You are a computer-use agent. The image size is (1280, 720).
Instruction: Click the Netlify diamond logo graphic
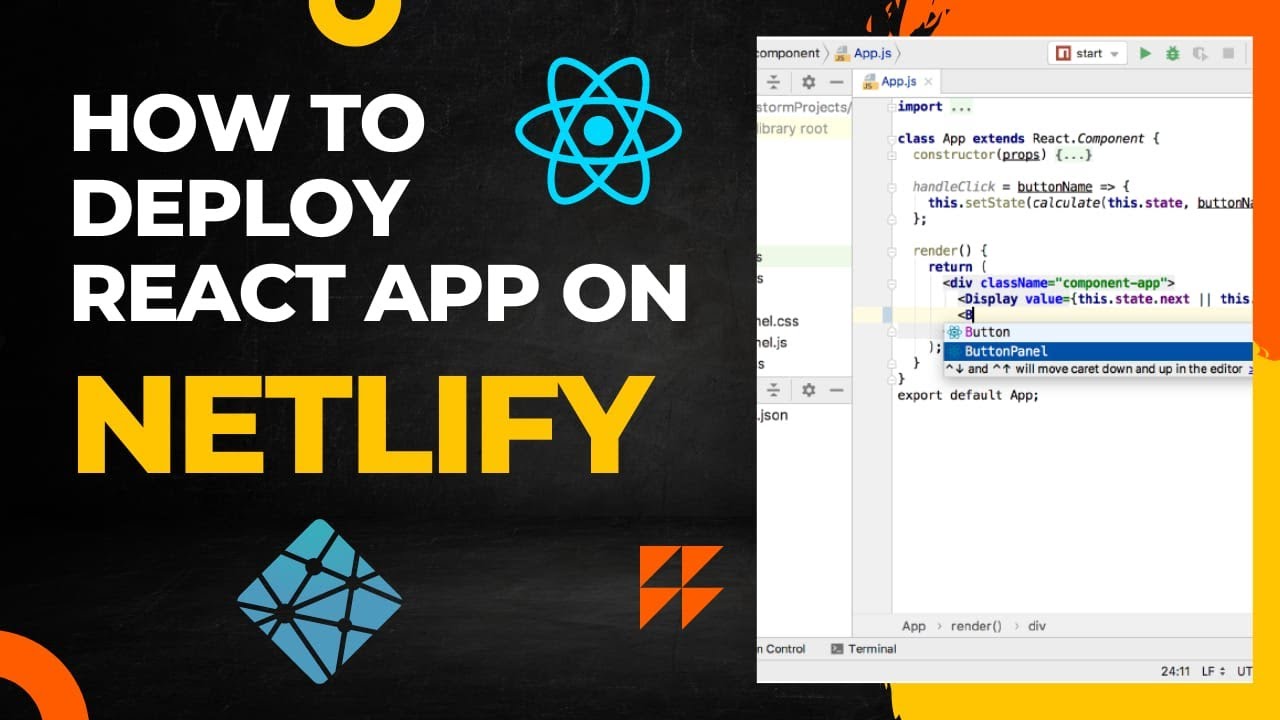tap(320, 601)
